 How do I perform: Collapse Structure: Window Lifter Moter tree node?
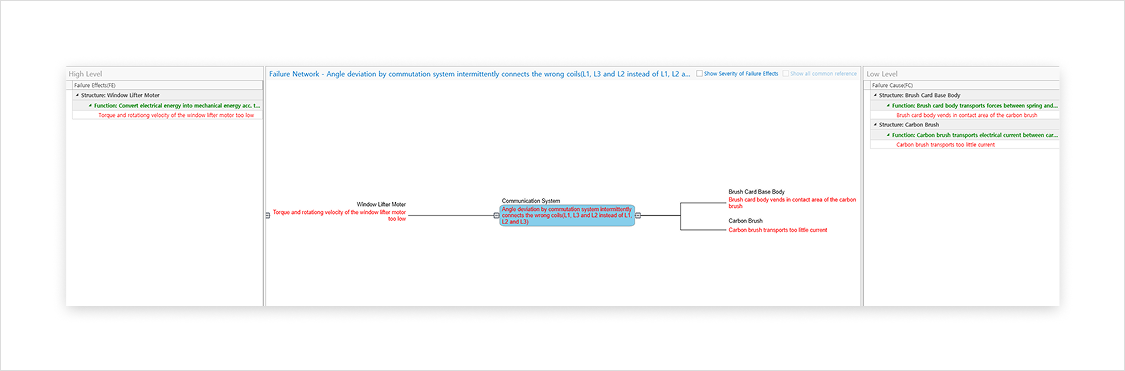[x=77, y=95]
